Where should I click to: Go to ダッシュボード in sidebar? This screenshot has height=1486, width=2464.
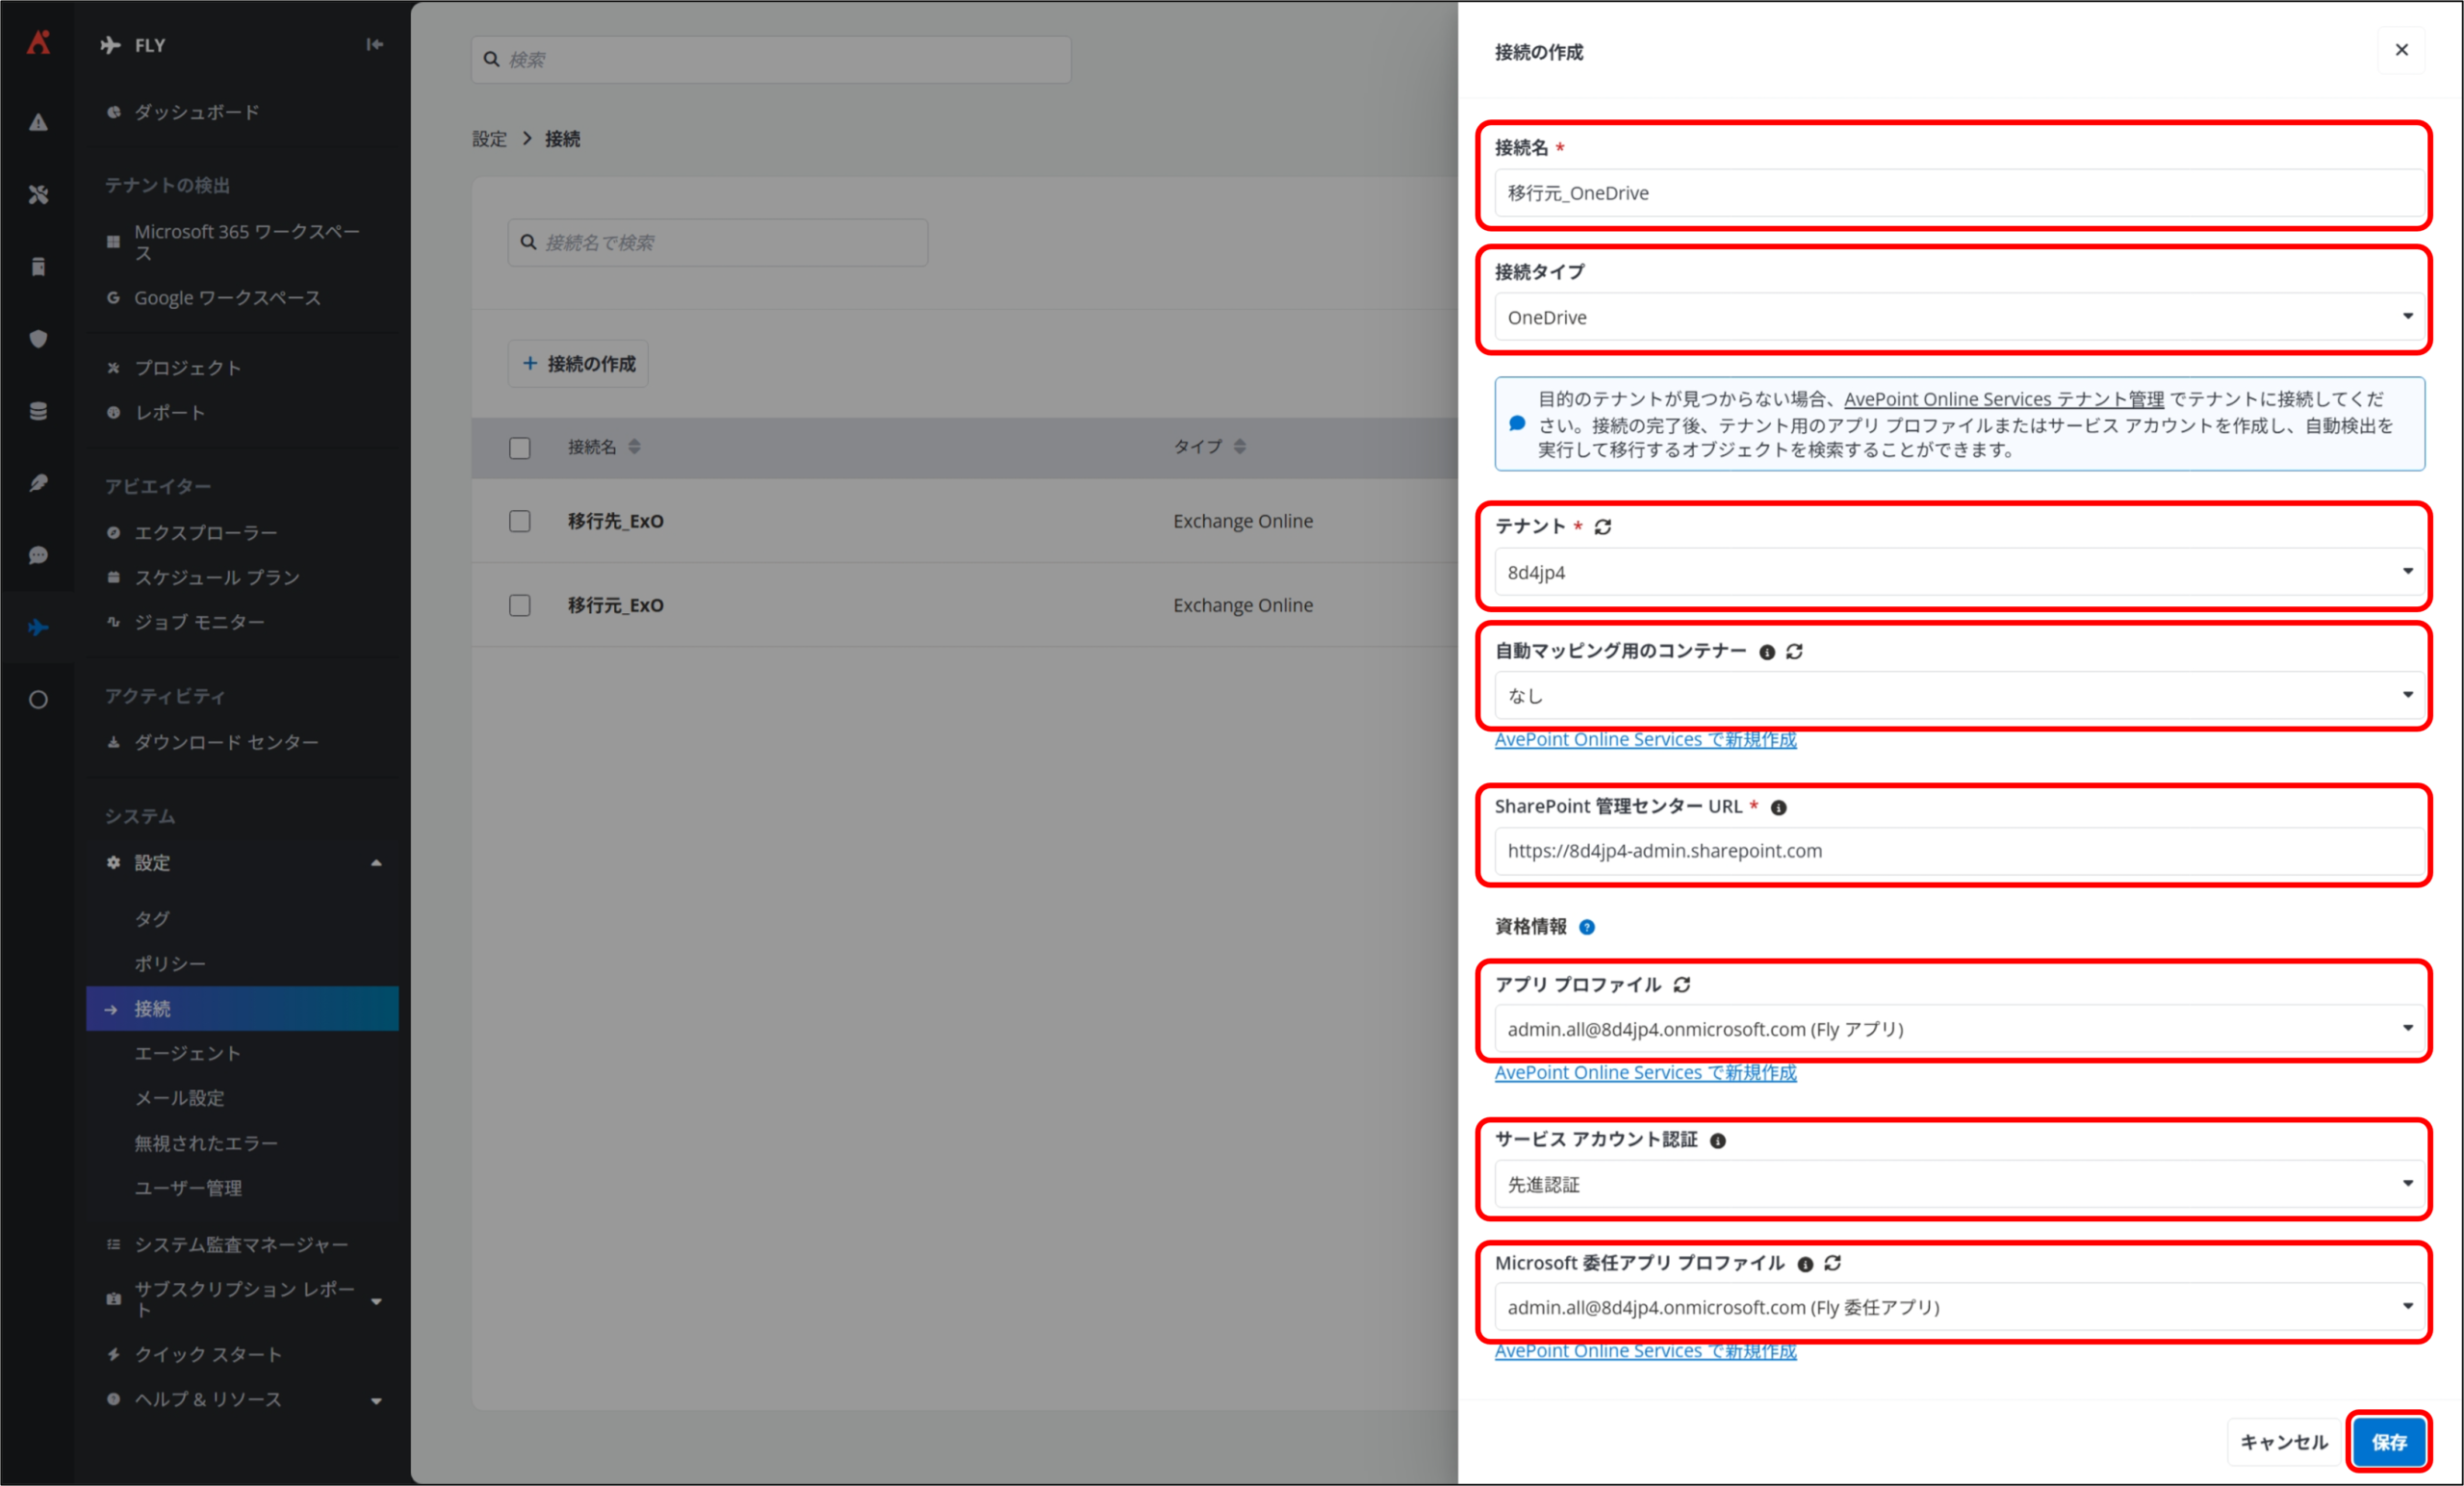click(197, 112)
